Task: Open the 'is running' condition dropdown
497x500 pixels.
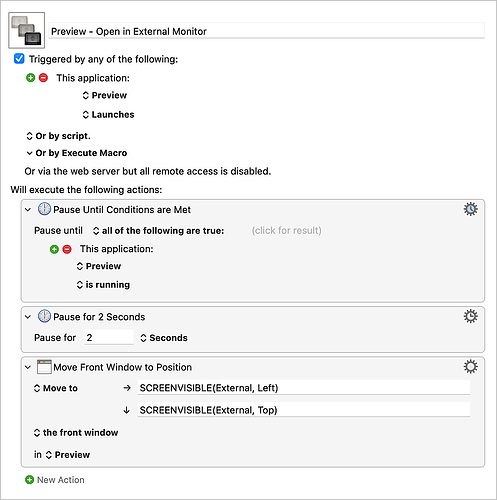Action: click(103, 285)
